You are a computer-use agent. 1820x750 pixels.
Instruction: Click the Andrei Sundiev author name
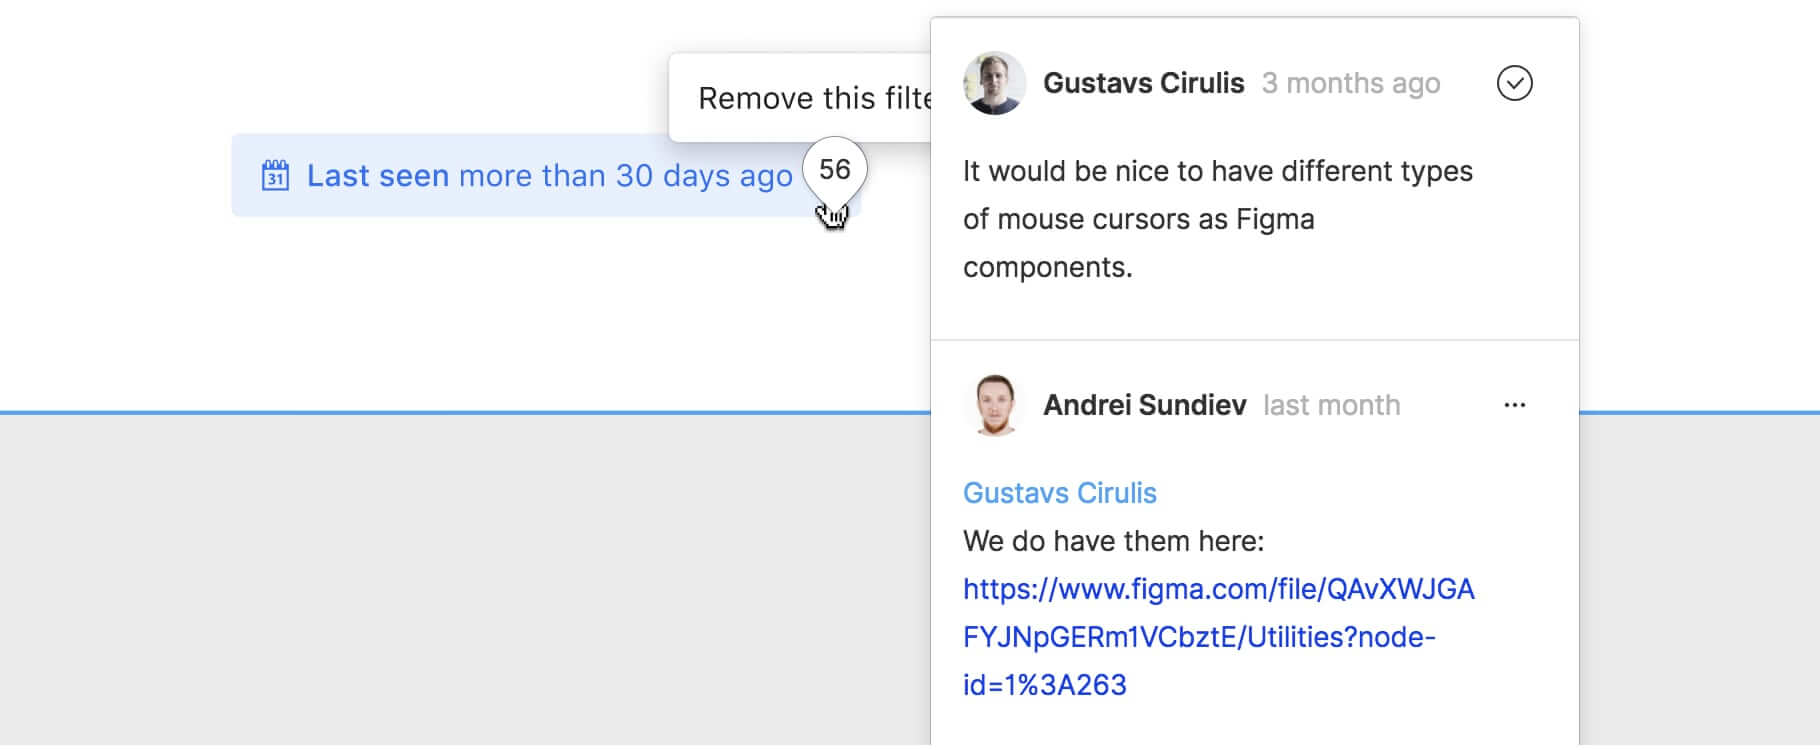coord(1144,405)
